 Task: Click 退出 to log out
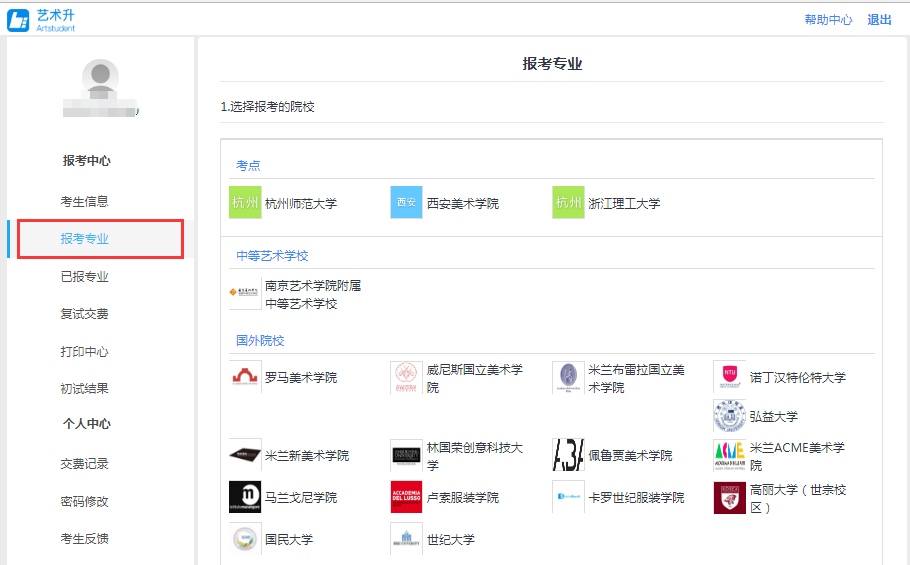click(879, 19)
